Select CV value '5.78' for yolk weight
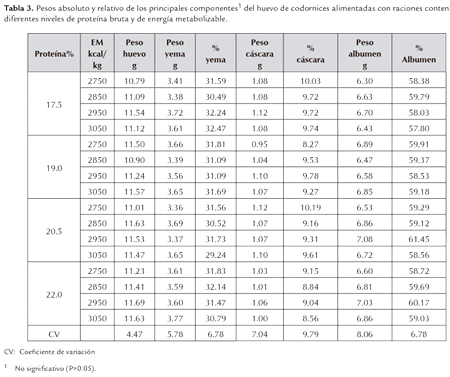Viewport: 450px width, 377px height. 175,334
